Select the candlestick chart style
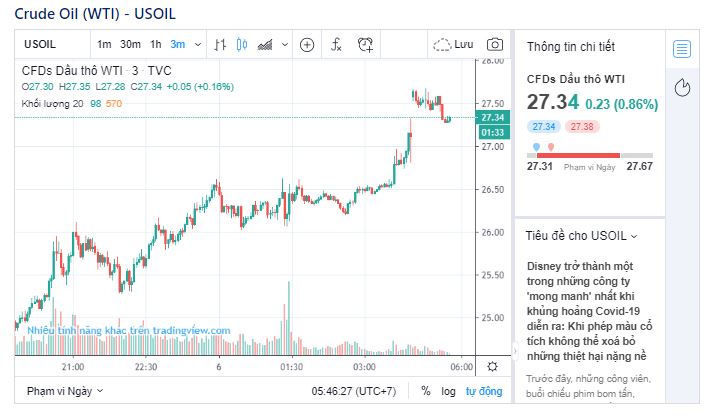This screenshot has width=706, height=418. (241, 44)
